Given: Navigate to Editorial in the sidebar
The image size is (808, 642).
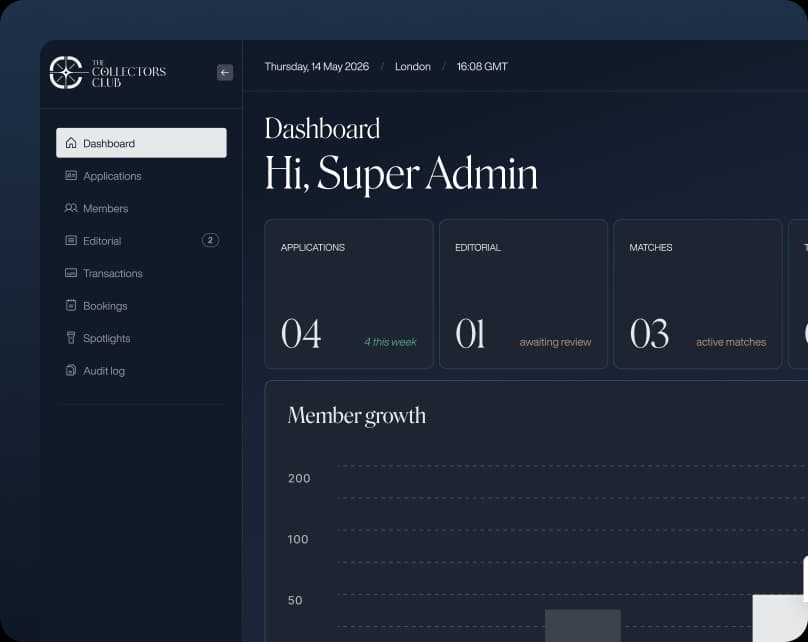Looking at the screenshot, I should (x=141, y=241).
